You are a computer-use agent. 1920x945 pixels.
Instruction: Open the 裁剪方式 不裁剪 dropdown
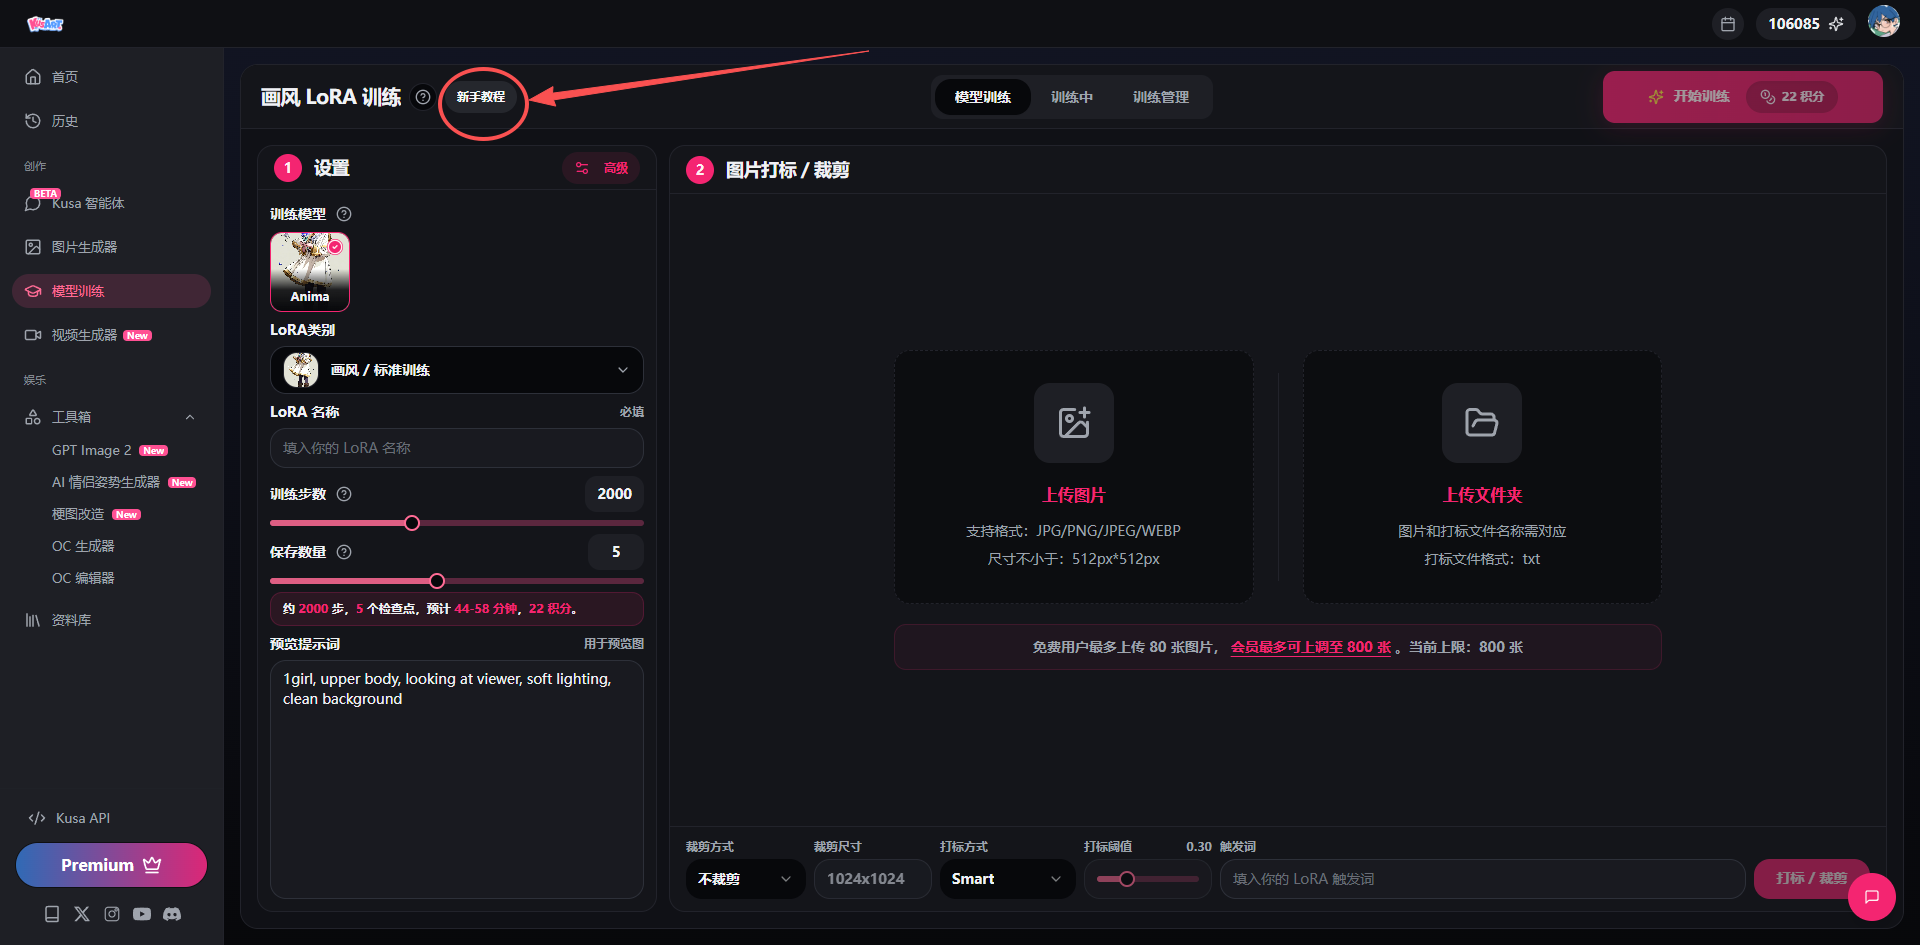[745, 879]
